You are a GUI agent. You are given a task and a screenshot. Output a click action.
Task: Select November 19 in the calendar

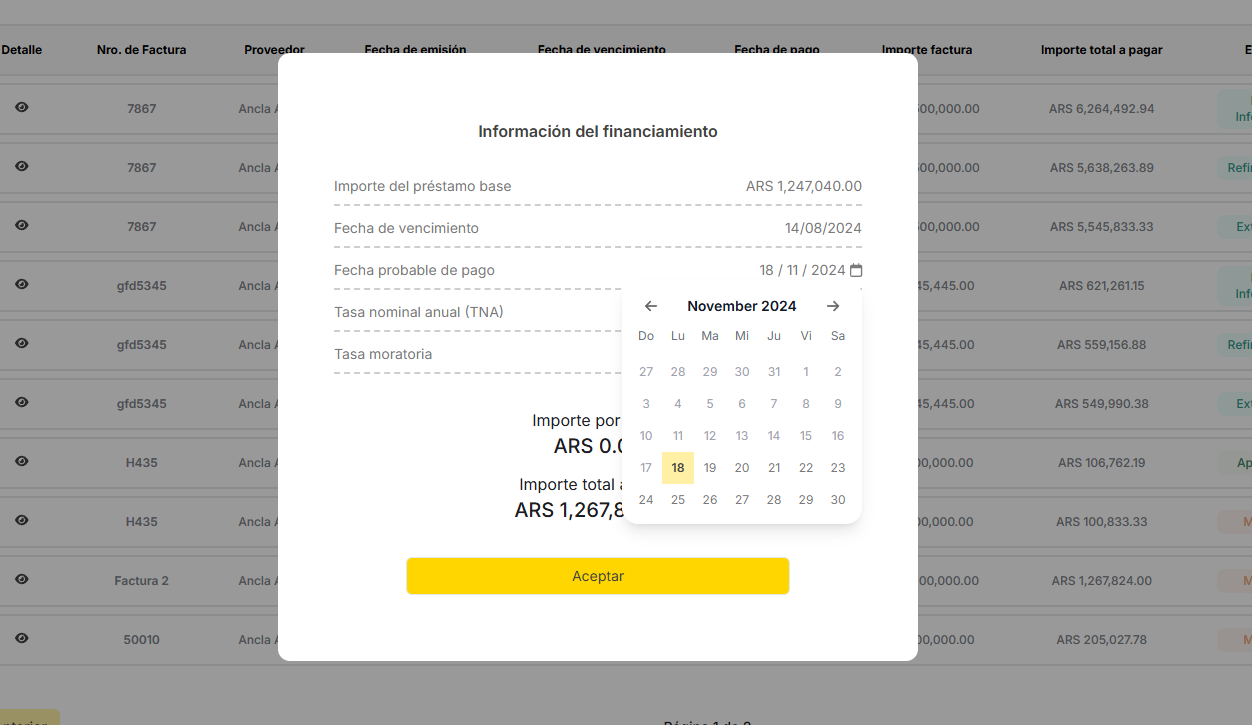point(710,468)
